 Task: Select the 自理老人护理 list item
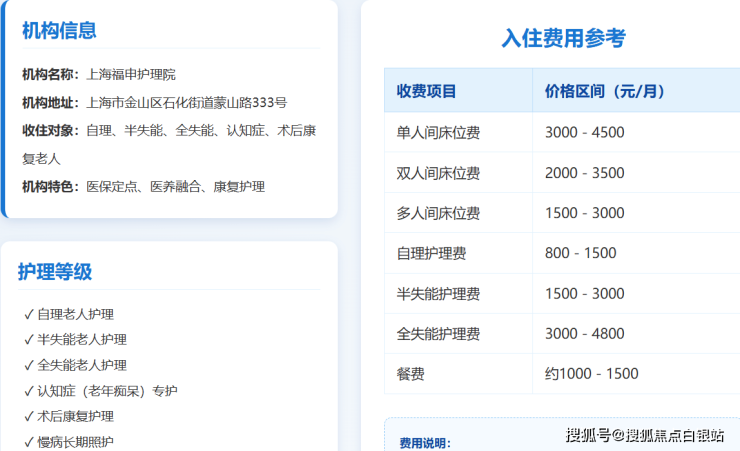pyautogui.click(x=69, y=314)
